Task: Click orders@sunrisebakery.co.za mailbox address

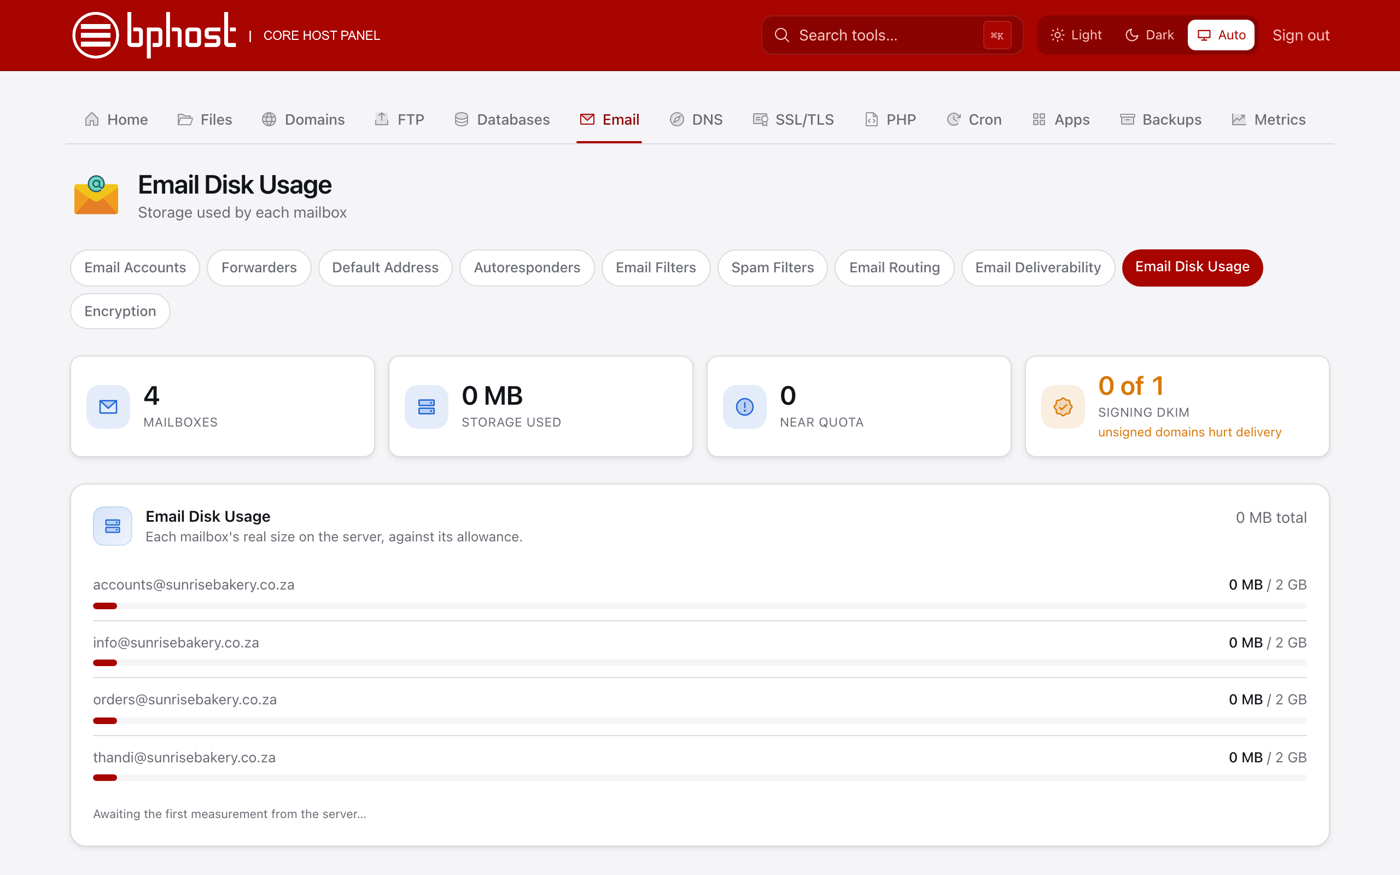Action: [185, 700]
